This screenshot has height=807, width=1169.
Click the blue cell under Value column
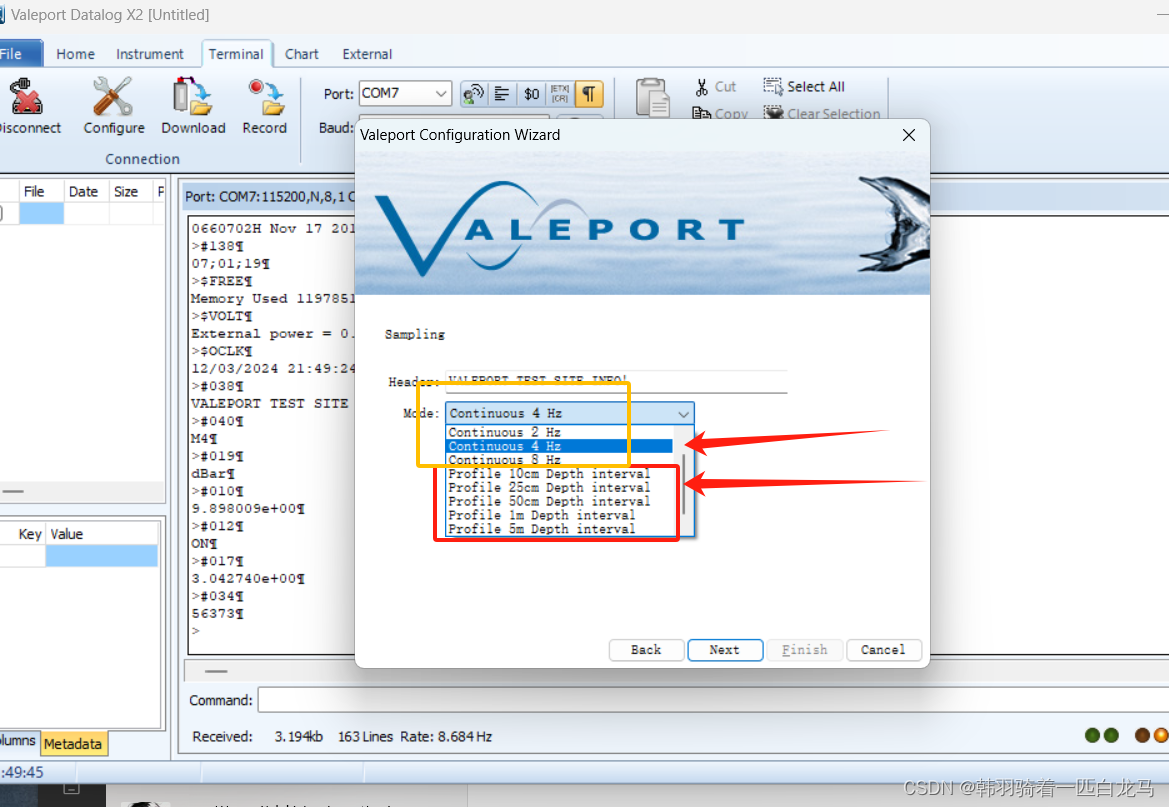(x=101, y=556)
